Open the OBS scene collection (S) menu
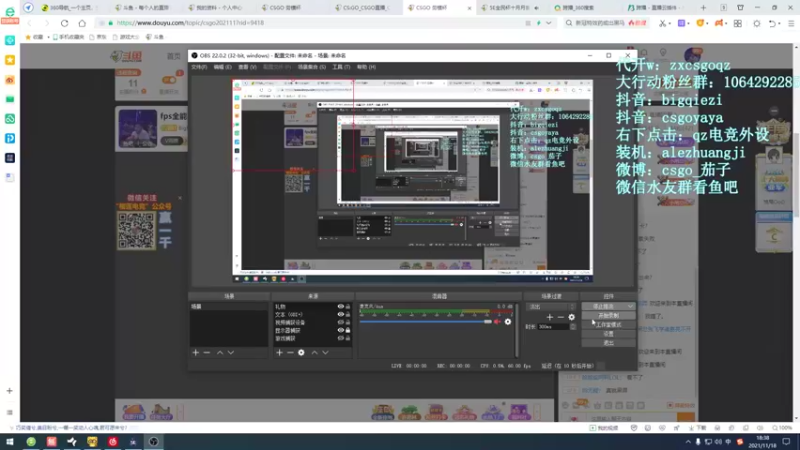 click(x=312, y=67)
